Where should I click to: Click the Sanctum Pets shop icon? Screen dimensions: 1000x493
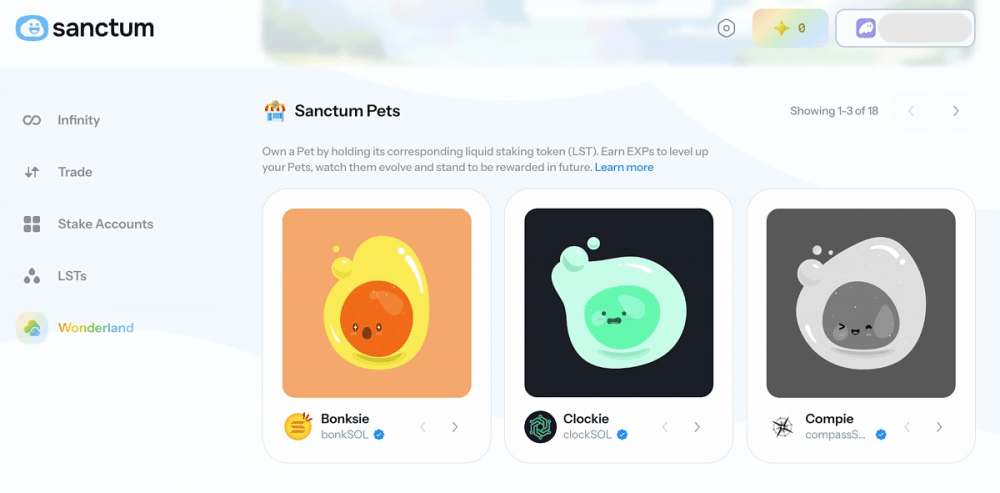pyautogui.click(x=275, y=111)
